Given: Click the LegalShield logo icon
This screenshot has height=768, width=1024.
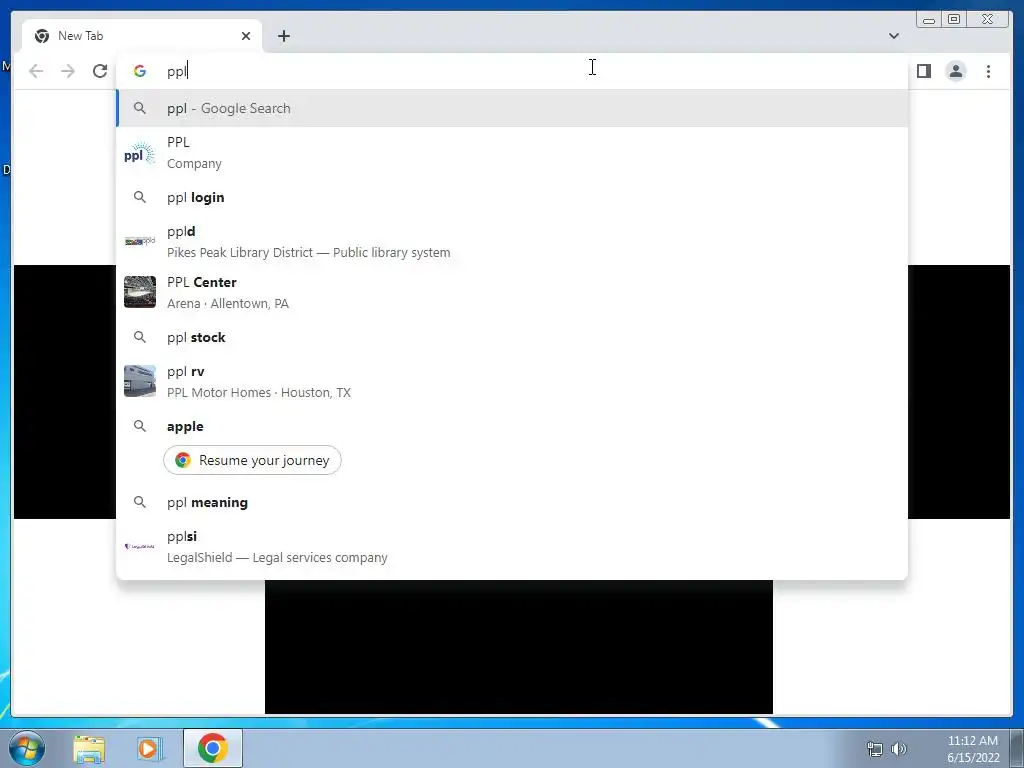Looking at the screenshot, I should pos(140,547).
